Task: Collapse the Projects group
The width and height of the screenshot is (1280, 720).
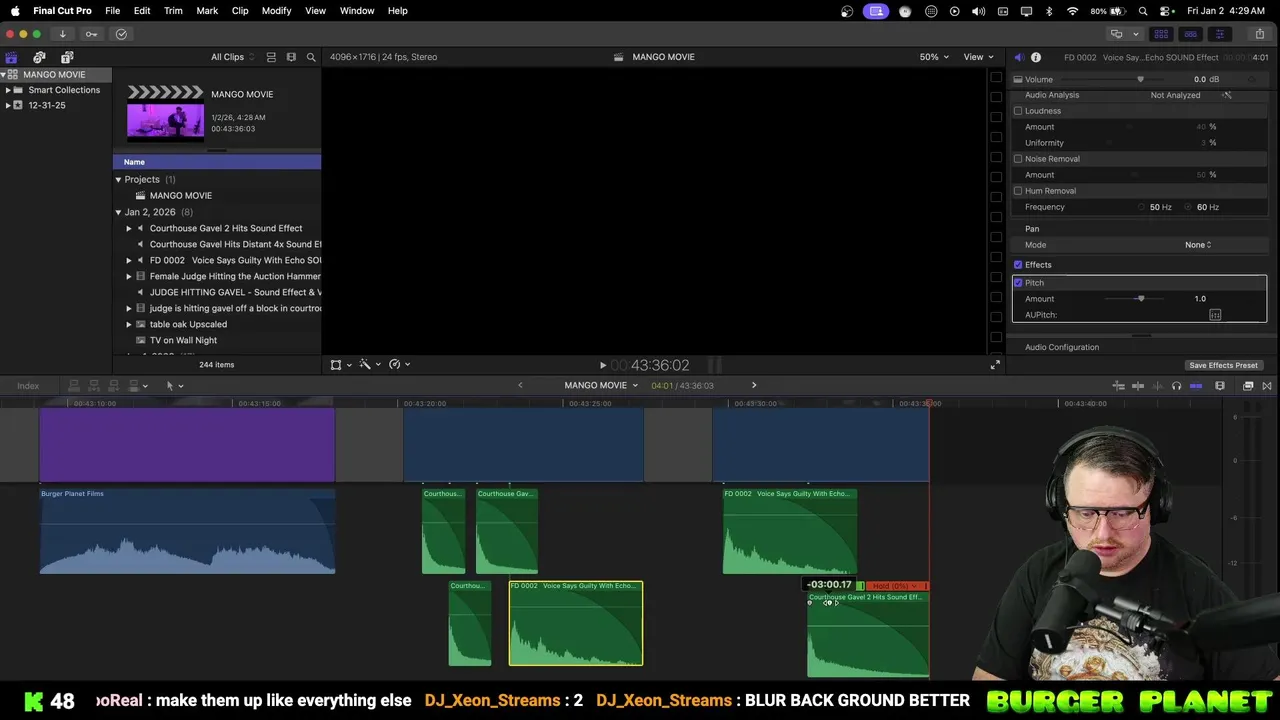Action: pos(118,180)
